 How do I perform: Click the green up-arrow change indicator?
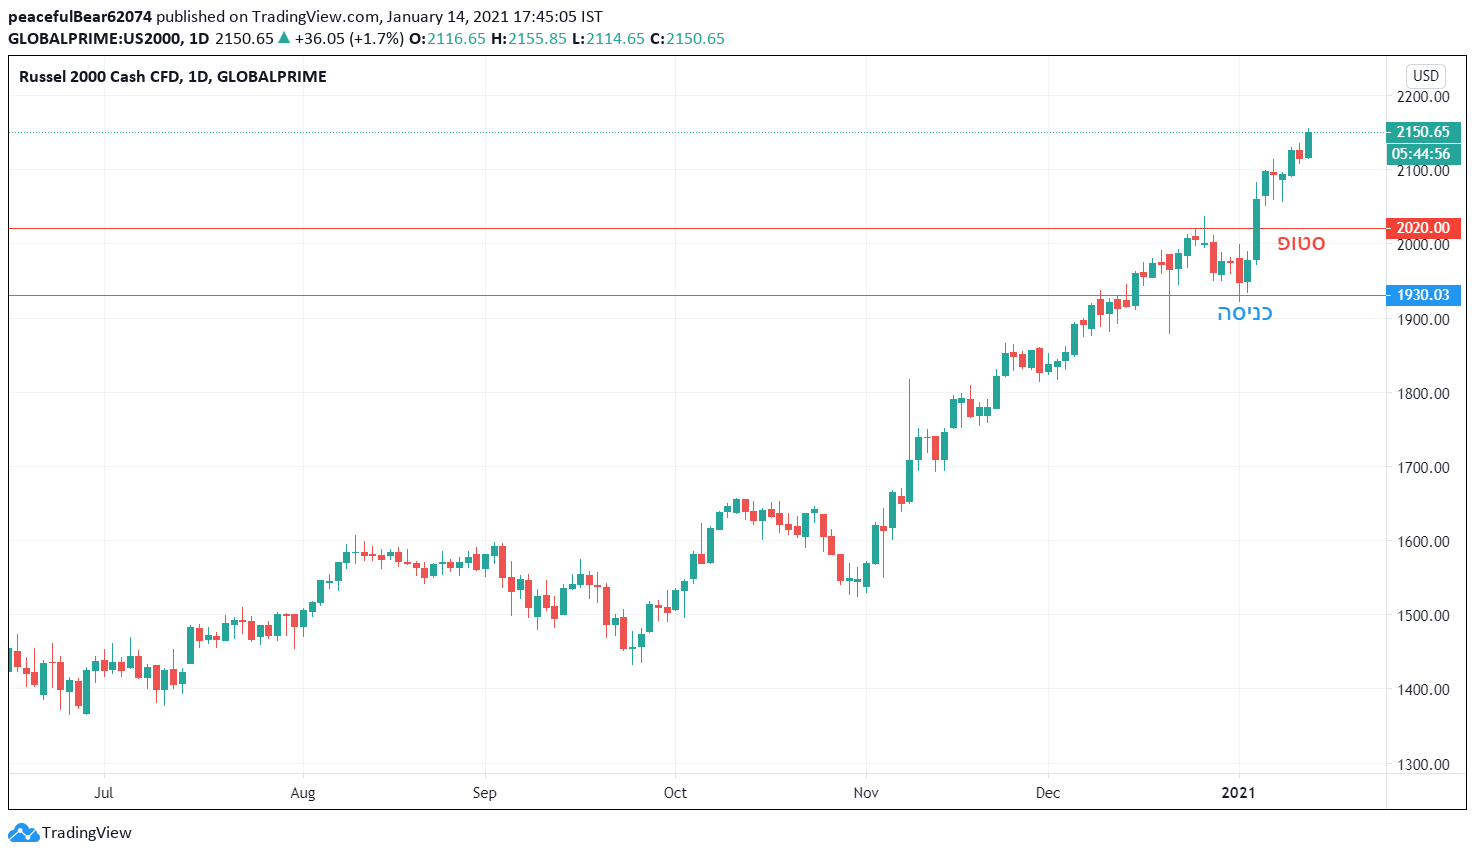(x=284, y=38)
